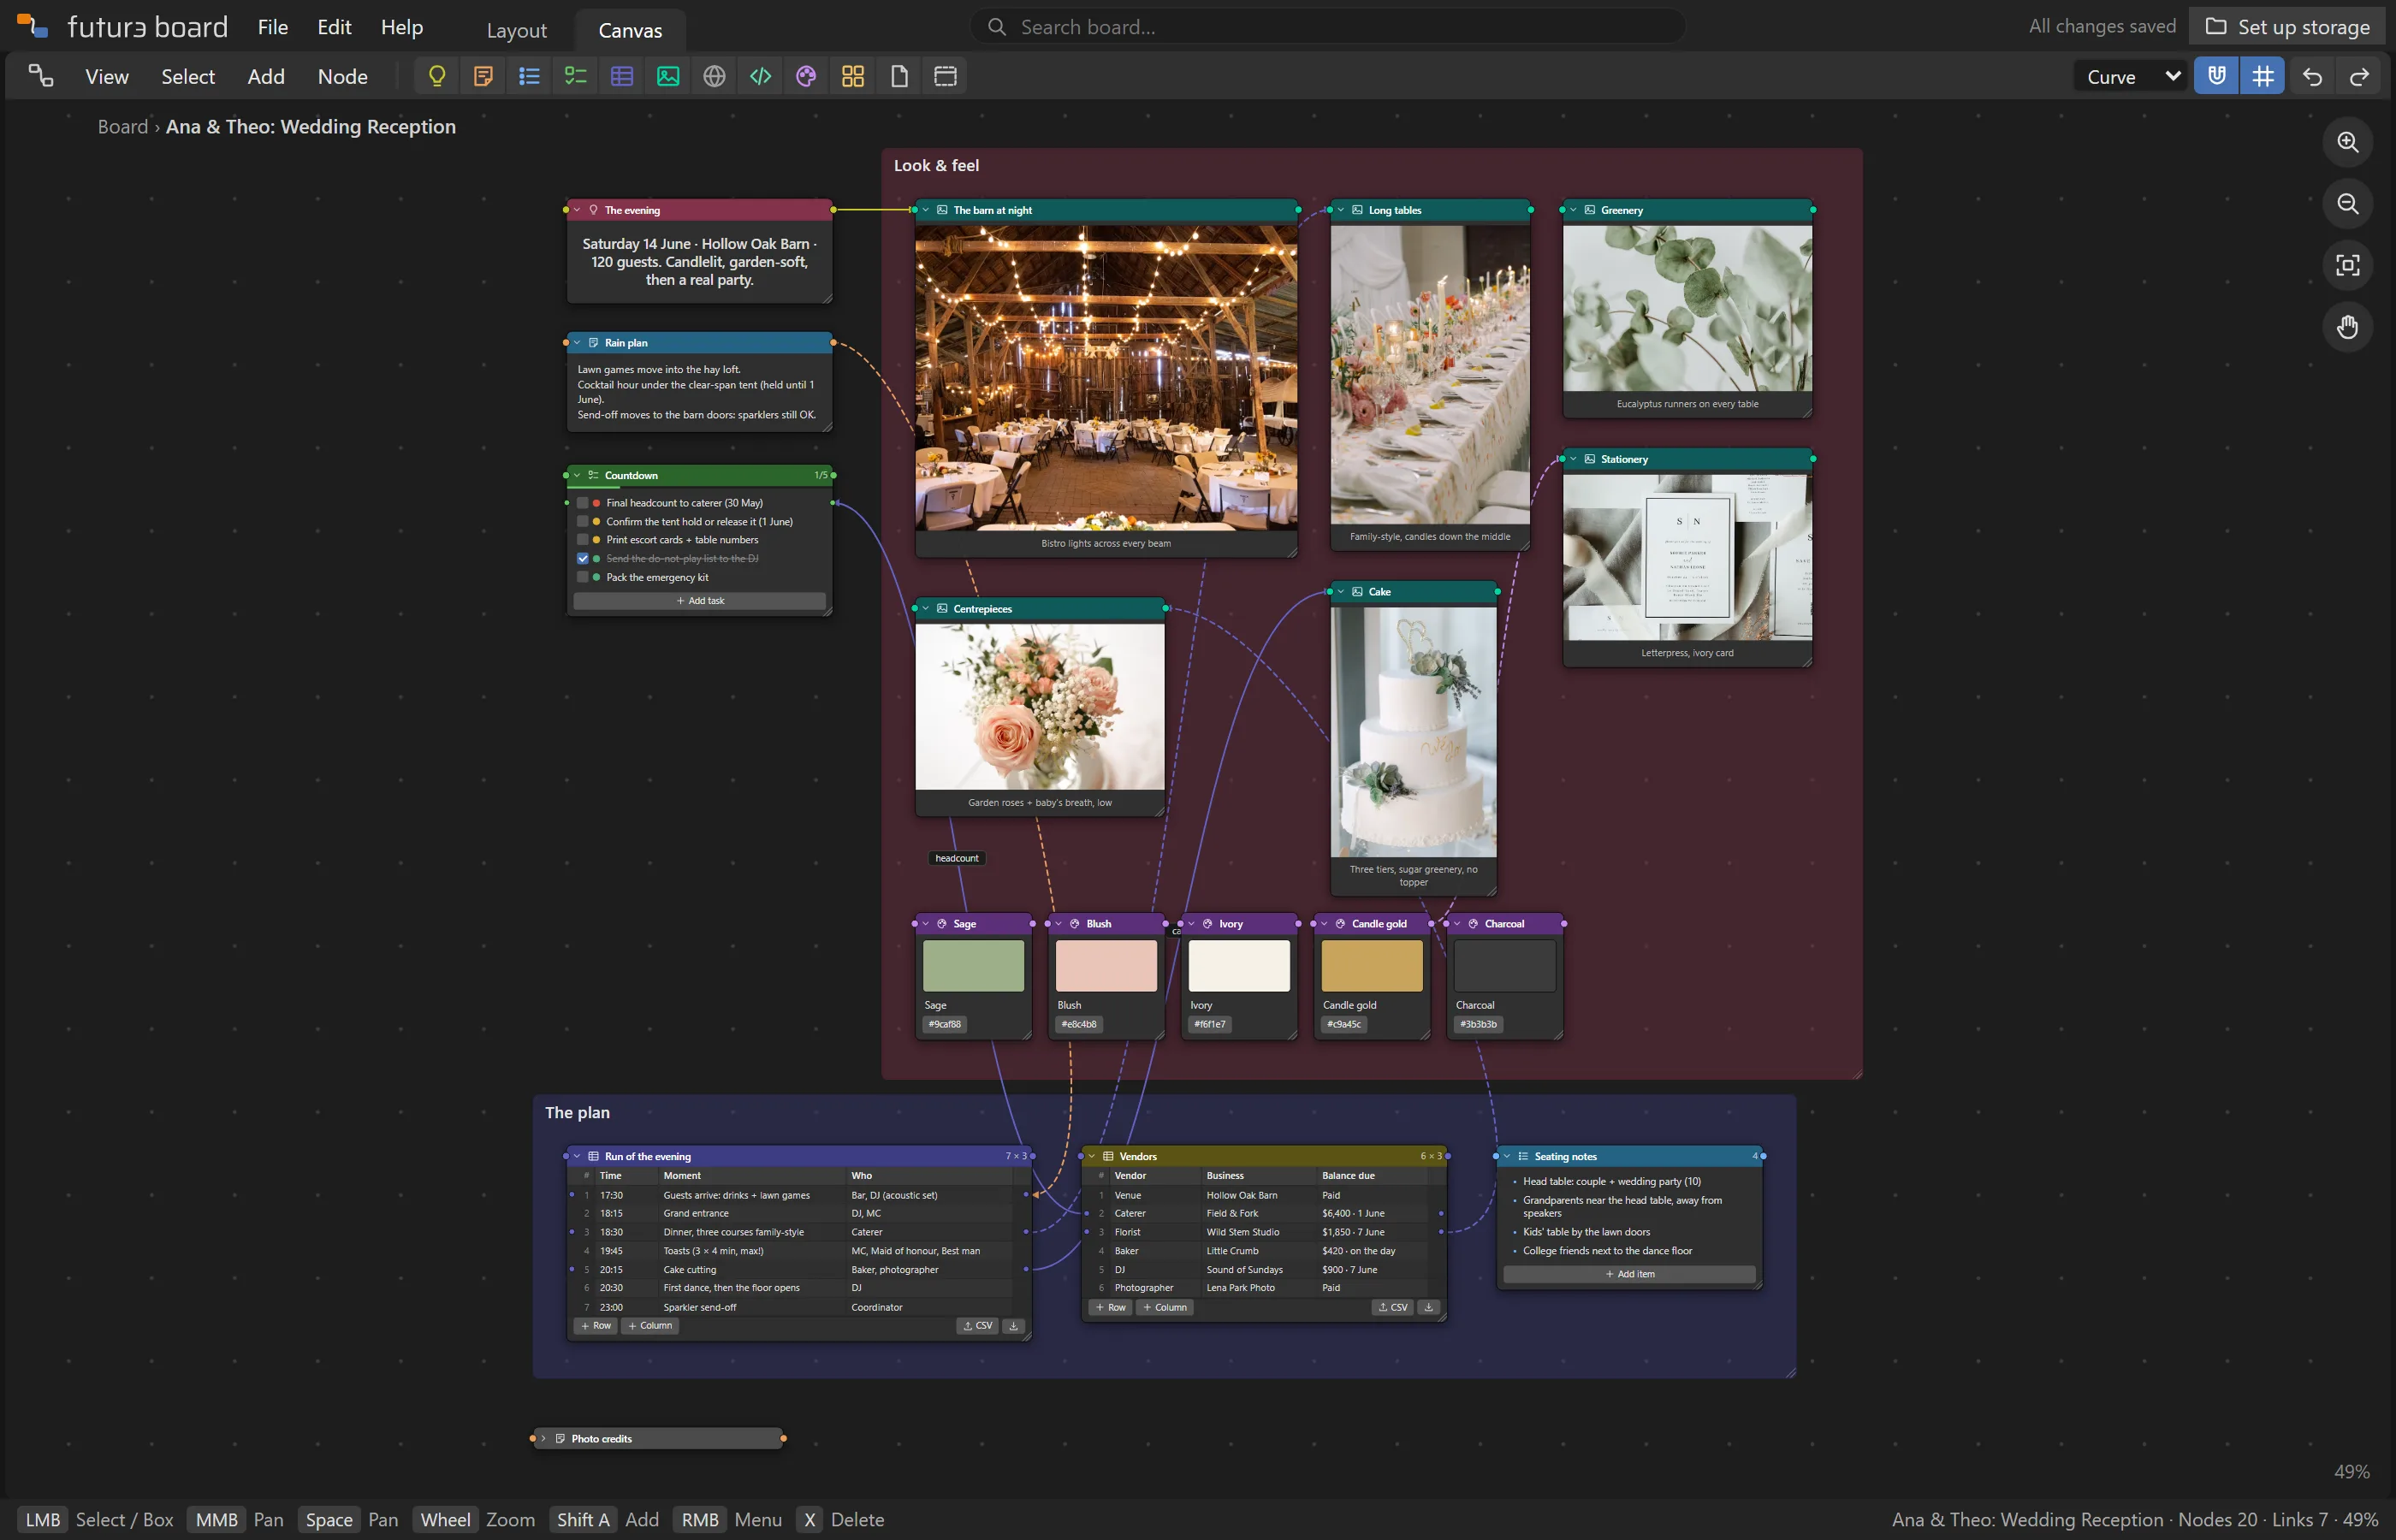Image resolution: width=2396 pixels, height=1540 pixels.
Task: Open the File menu
Action: (273, 27)
